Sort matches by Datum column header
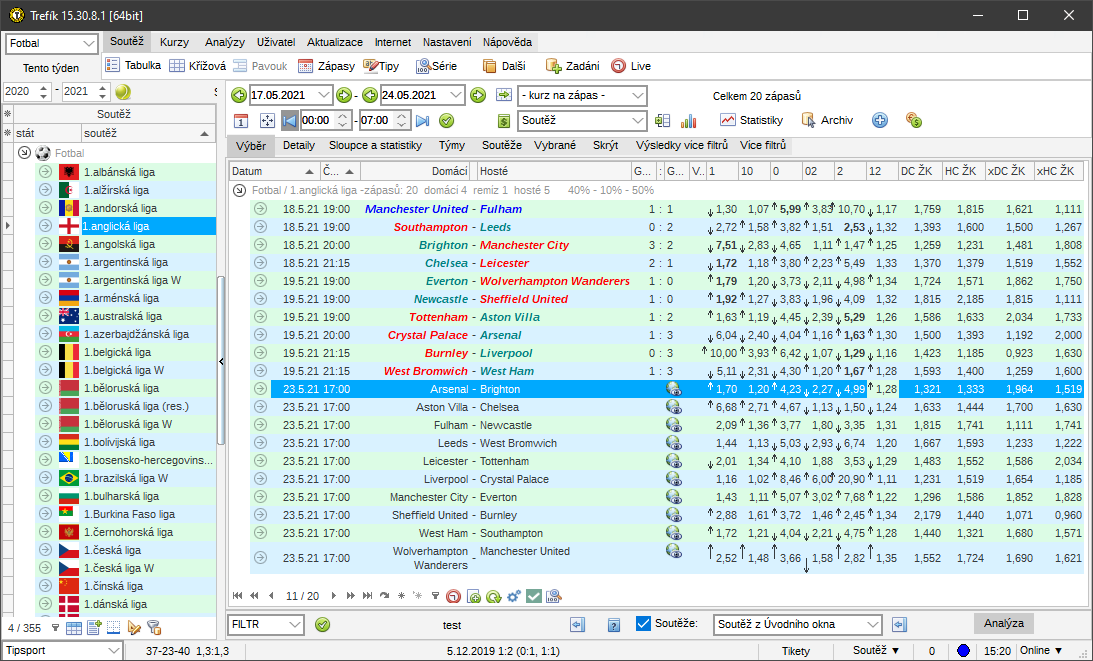The width and height of the screenshot is (1093, 661). [274, 171]
